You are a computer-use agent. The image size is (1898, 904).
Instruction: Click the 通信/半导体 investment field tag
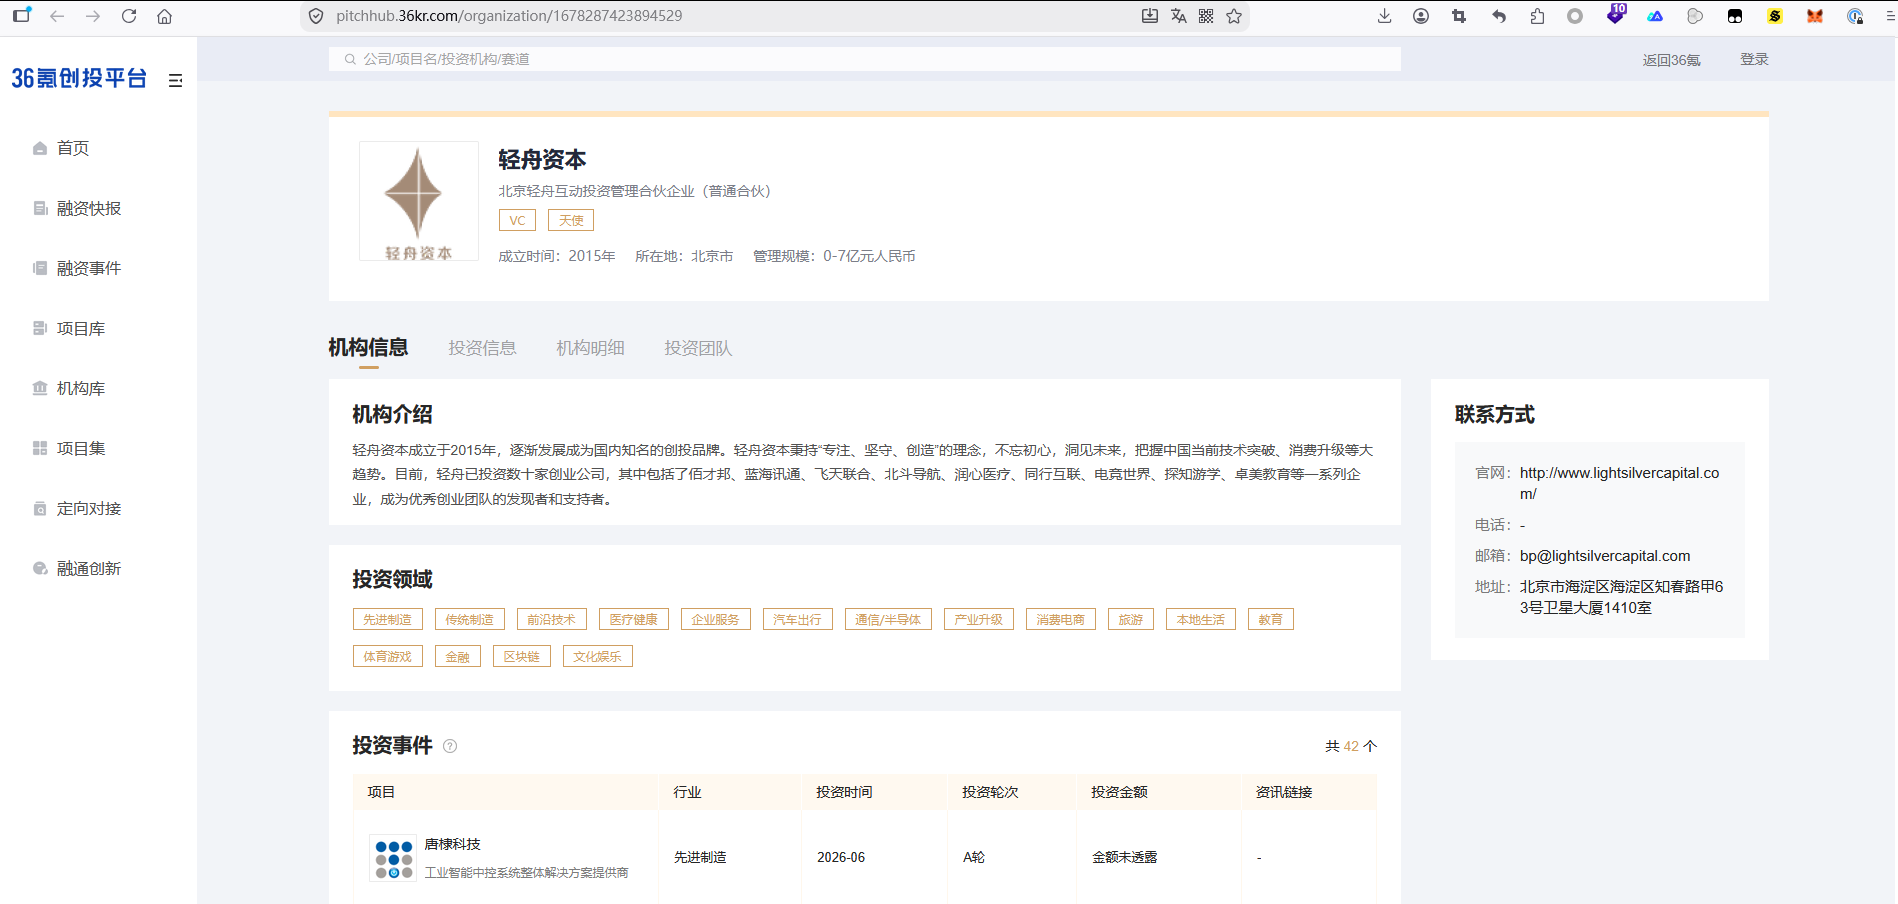[888, 619]
